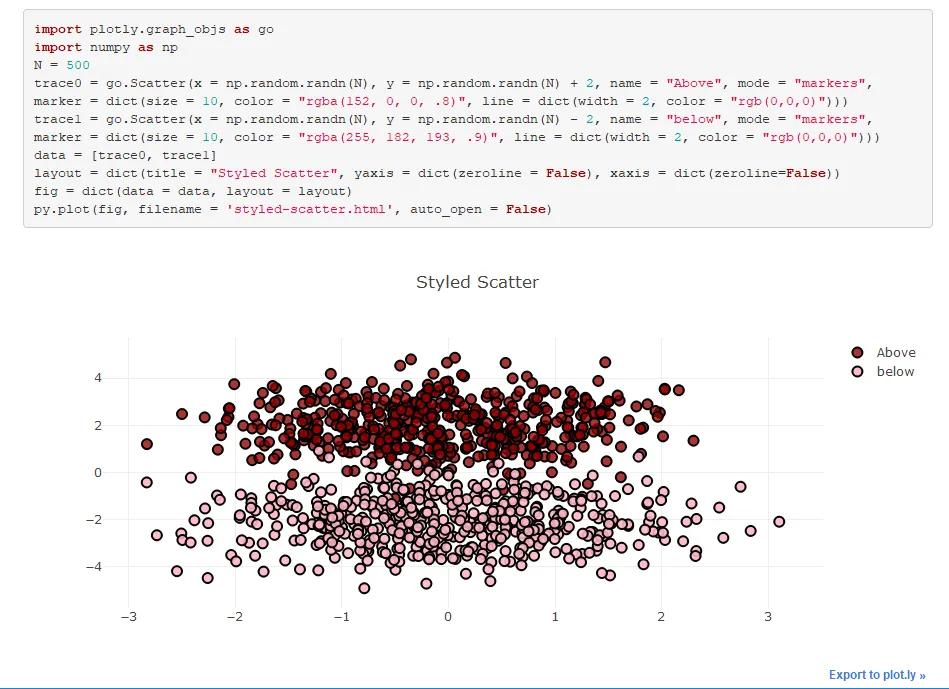Click the x-axis tick label 1

coord(554,616)
